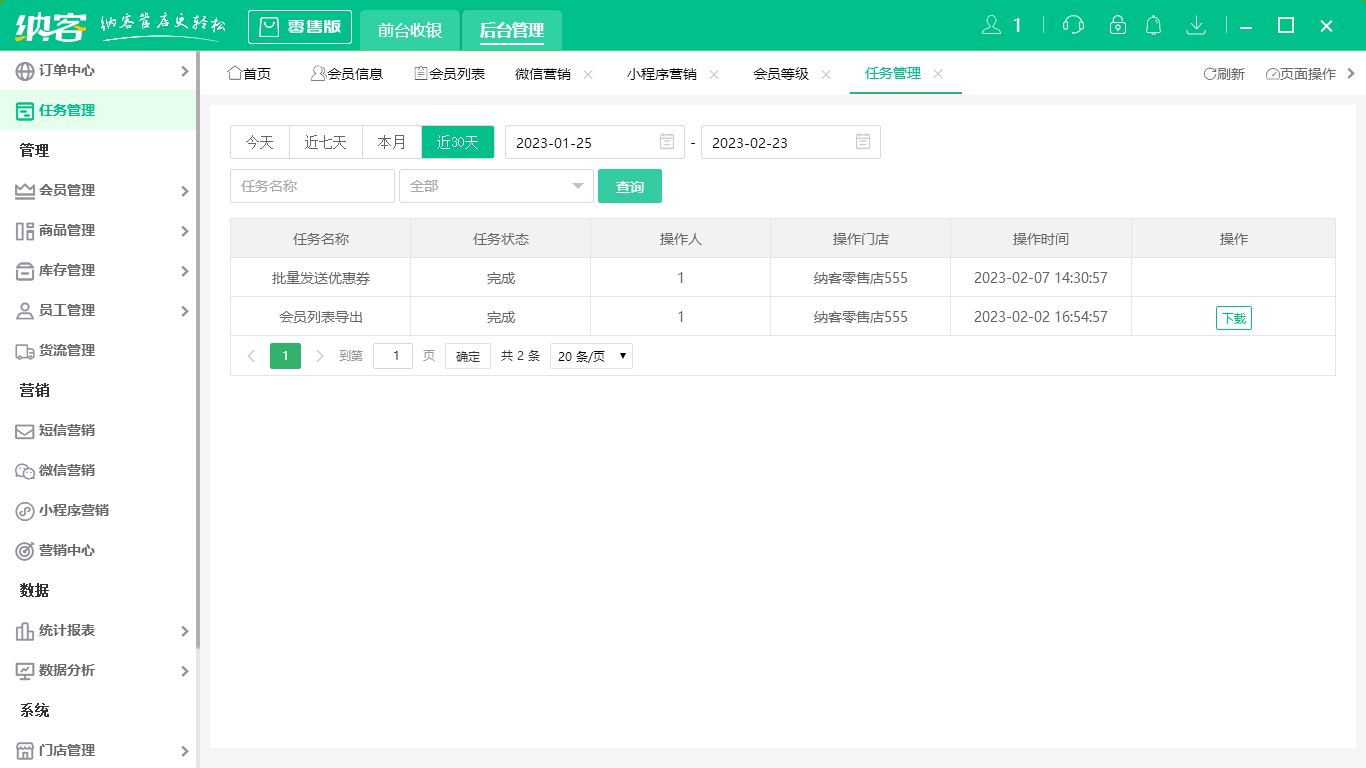Click the 查询 search button
Screen dimensions: 1366x768
(630, 186)
